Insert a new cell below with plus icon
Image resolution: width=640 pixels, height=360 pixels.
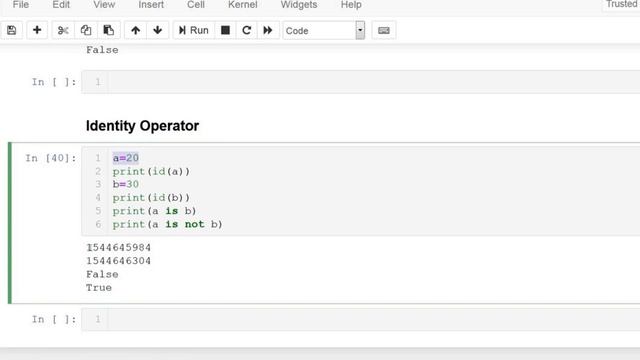tap(37, 30)
